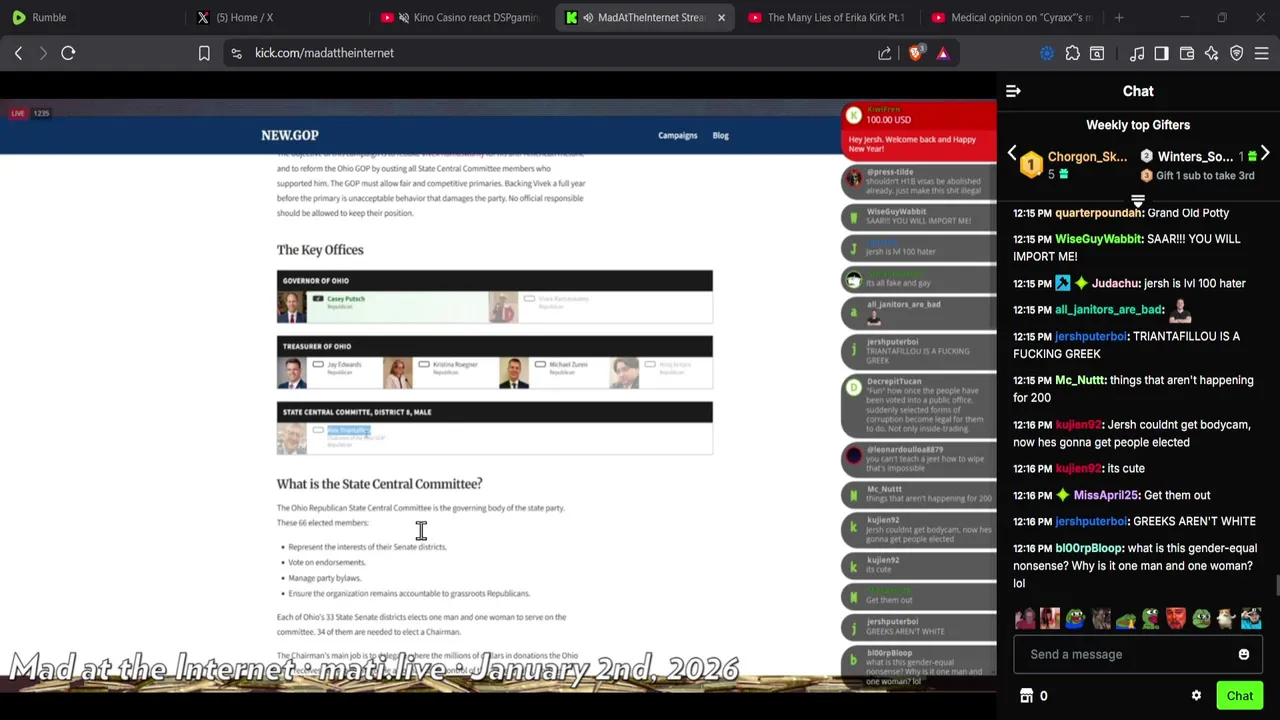Open the browser hamburger main menu

[x=1262, y=53]
